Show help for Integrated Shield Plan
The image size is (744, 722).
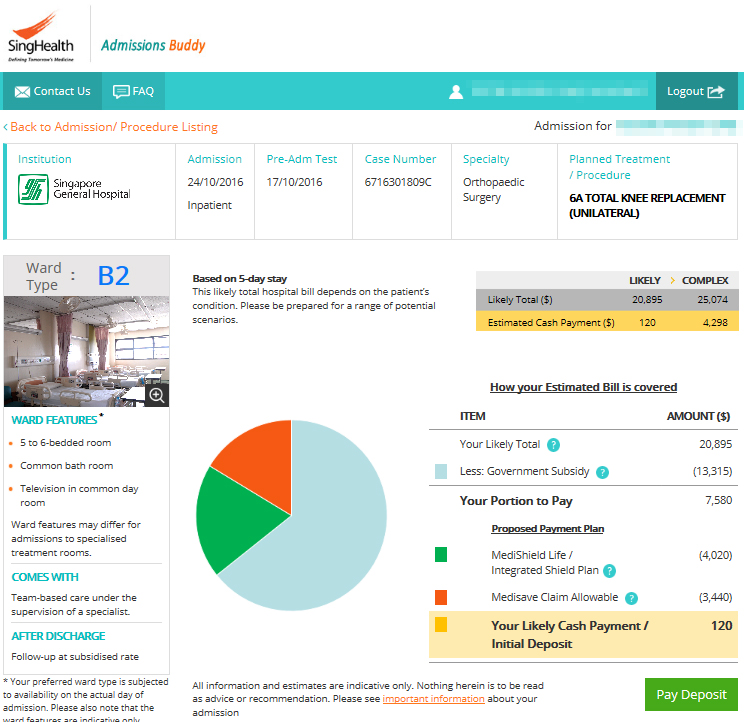point(609,571)
